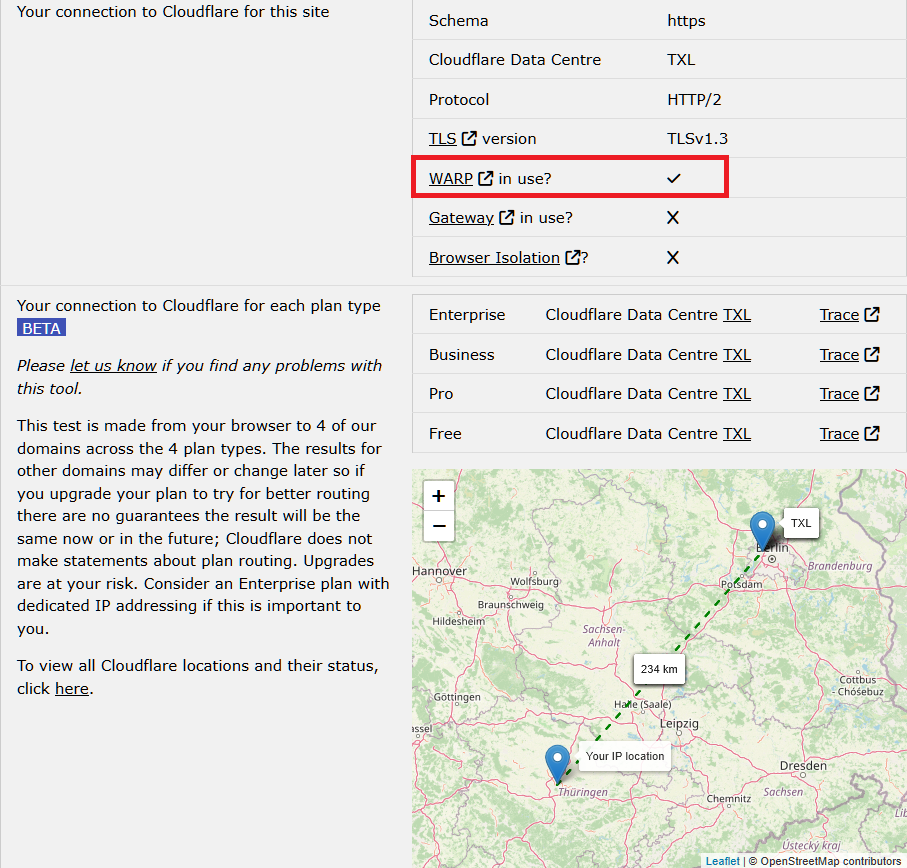
Task: Click the 'Schema' row label
Action: pos(458,21)
